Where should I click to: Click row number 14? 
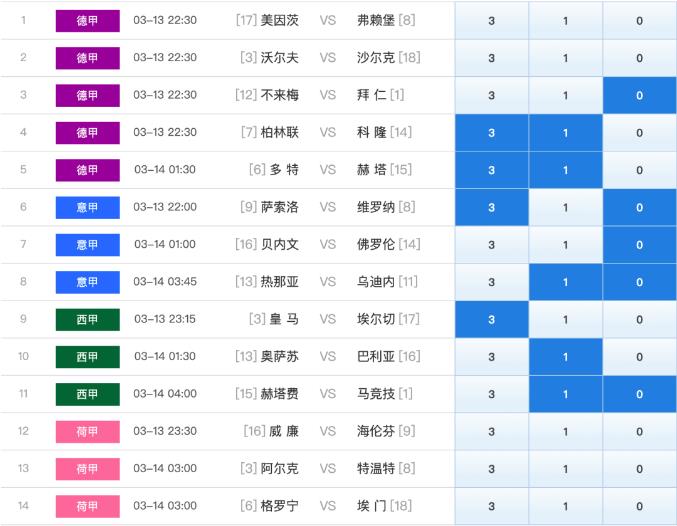(x=23, y=506)
